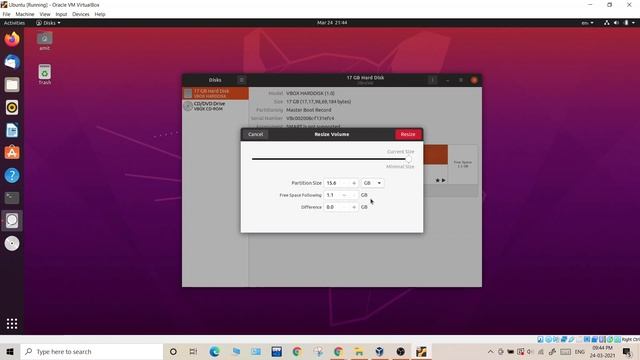The height and width of the screenshot is (360, 640).
Task: Click the optical disc icon in dock
Action: (12, 243)
